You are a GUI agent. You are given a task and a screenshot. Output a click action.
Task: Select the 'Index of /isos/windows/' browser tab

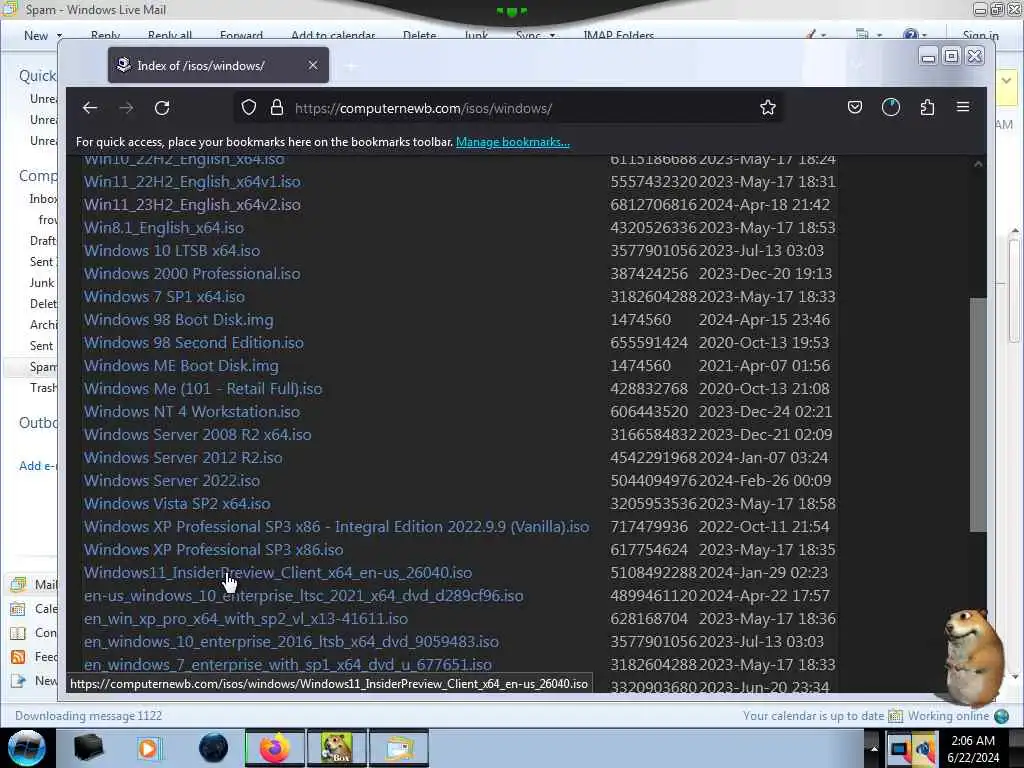218,65
